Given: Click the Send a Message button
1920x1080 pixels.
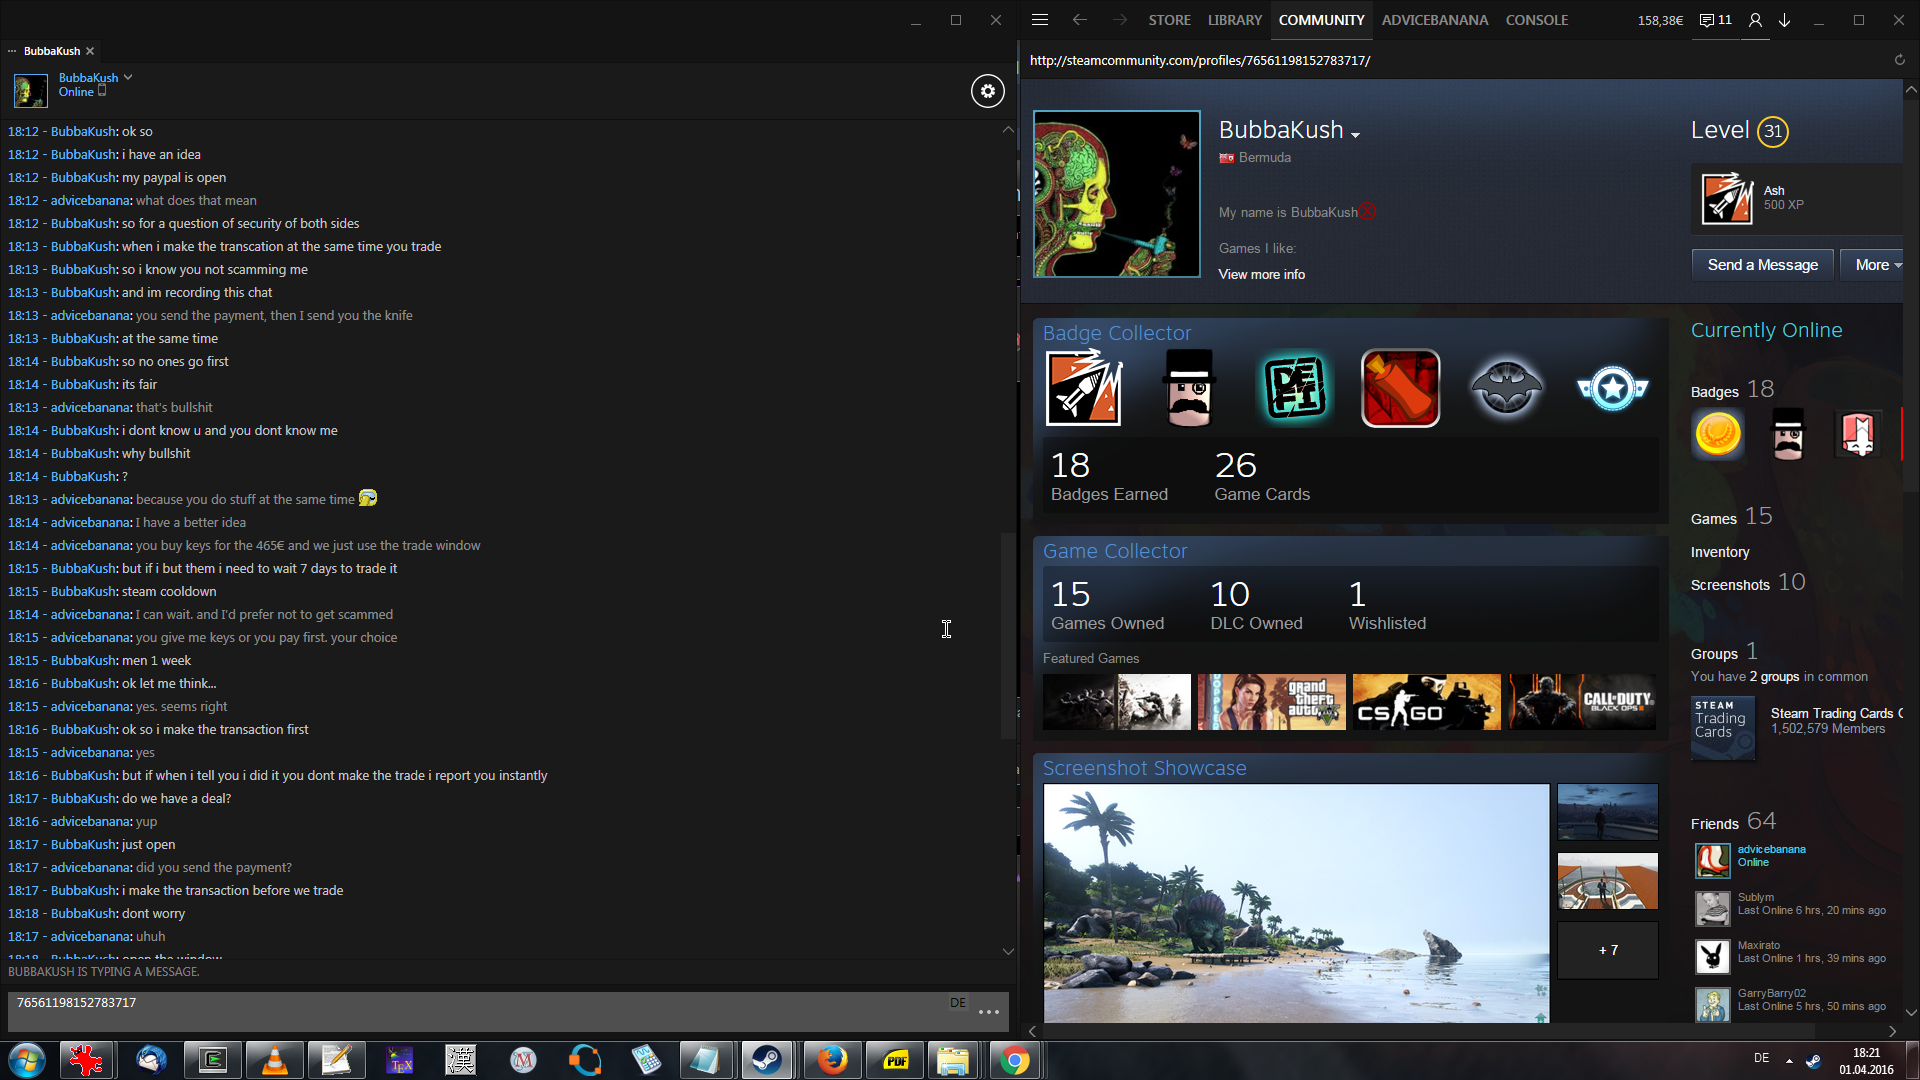Looking at the screenshot, I should coord(1762,265).
